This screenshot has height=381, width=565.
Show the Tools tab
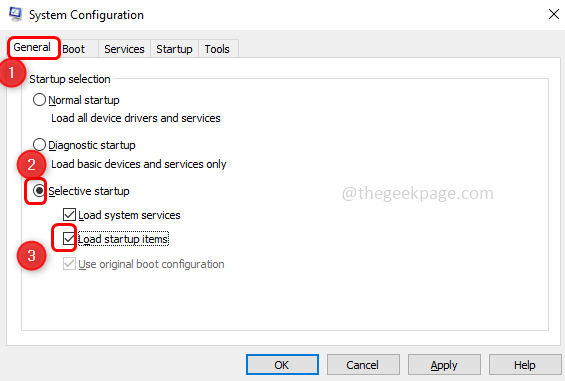click(x=217, y=49)
